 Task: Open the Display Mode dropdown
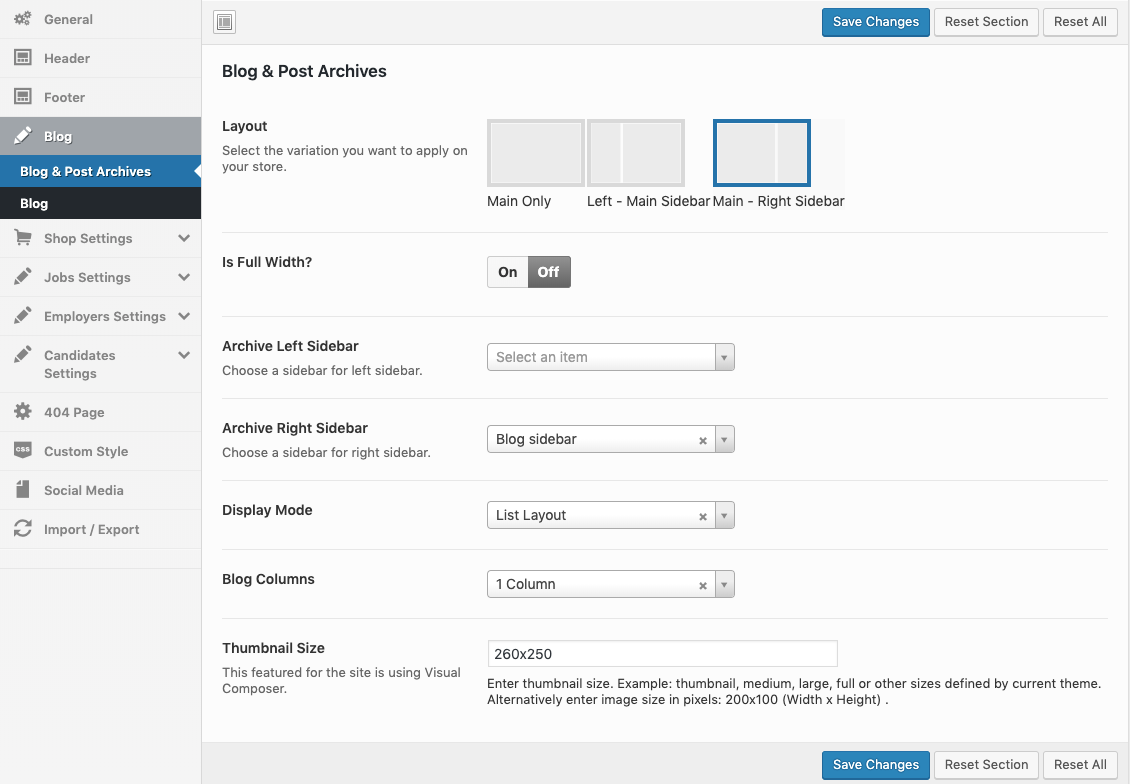610,515
